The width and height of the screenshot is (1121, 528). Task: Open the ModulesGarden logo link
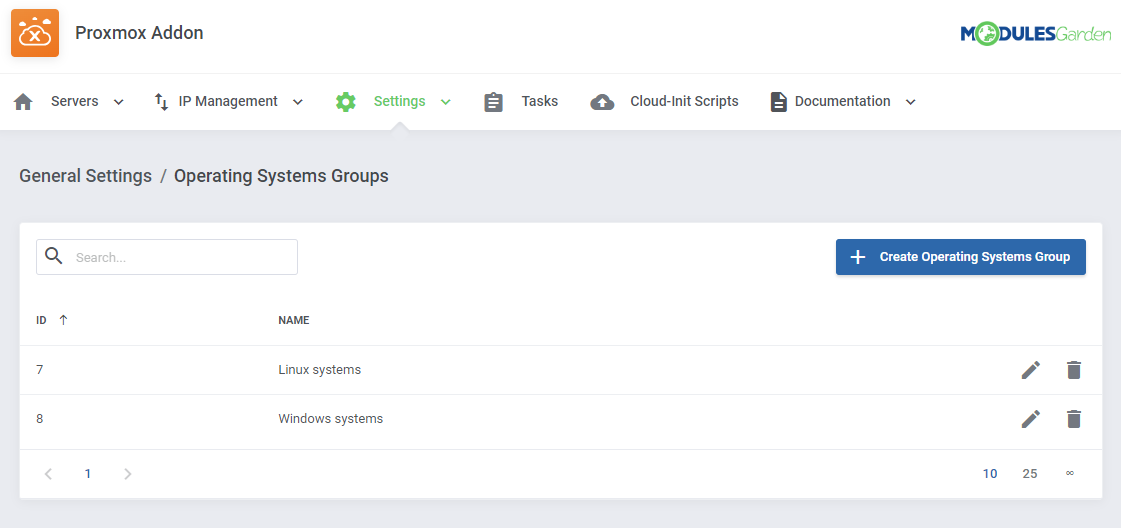tap(1036, 34)
